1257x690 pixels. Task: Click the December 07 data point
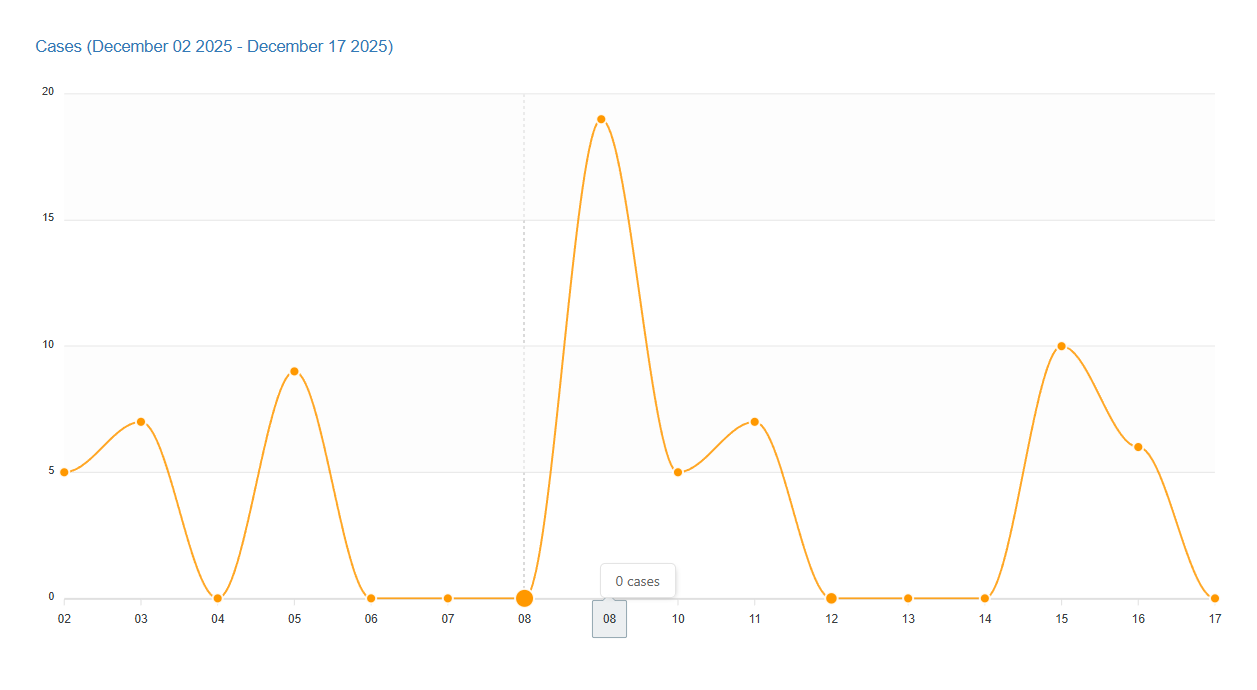(x=448, y=598)
